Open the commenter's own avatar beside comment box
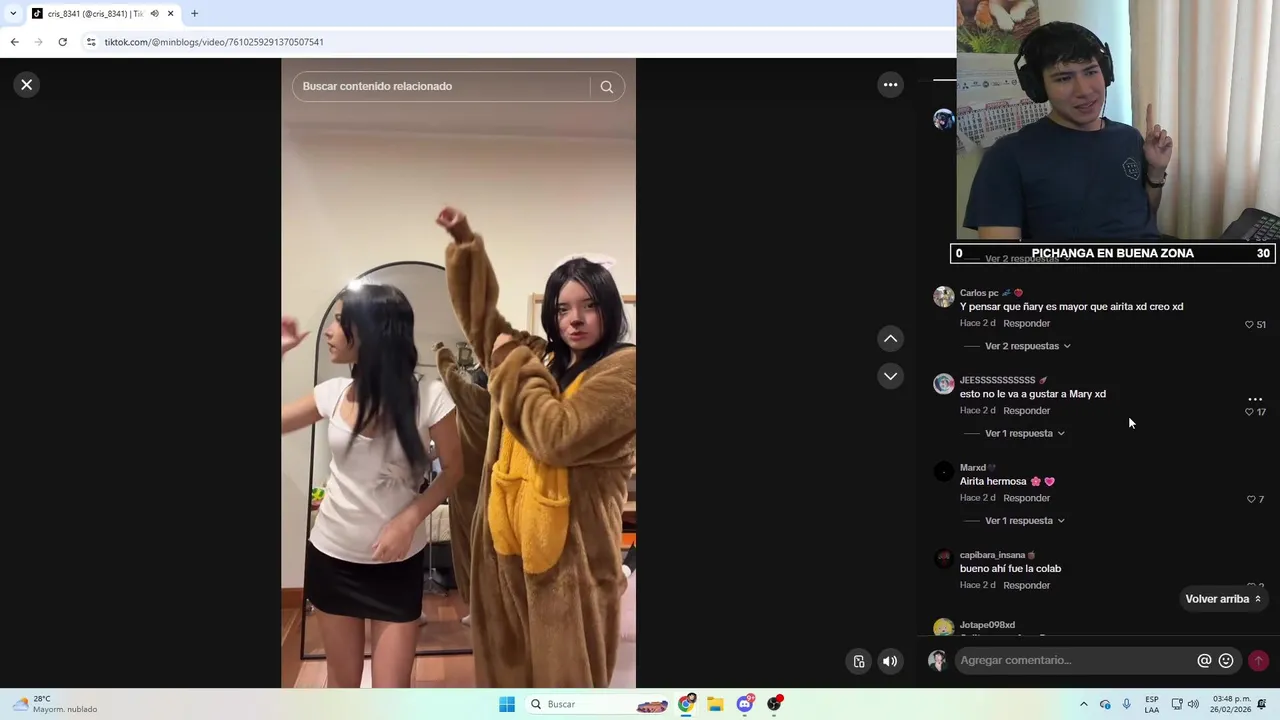1280x720 pixels. 937,660
